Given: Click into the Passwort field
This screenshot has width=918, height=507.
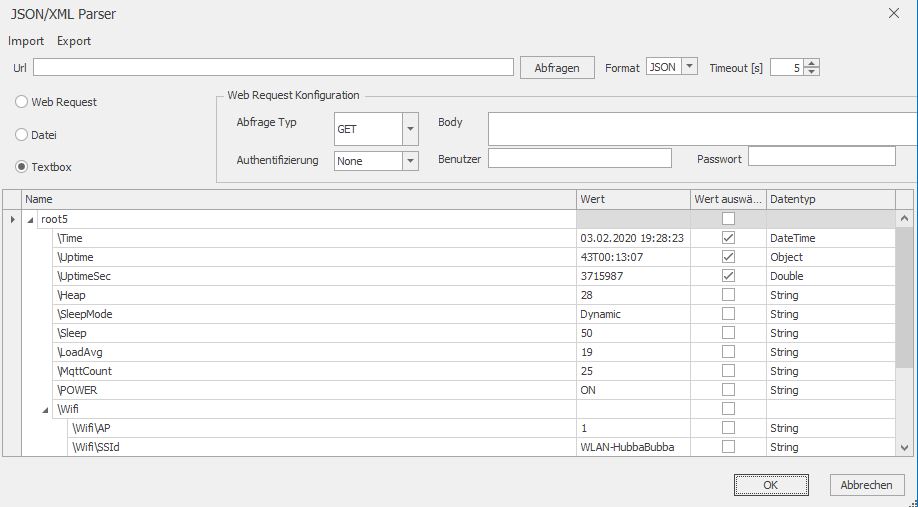Looking at the screenshot, I should point(822,156).
